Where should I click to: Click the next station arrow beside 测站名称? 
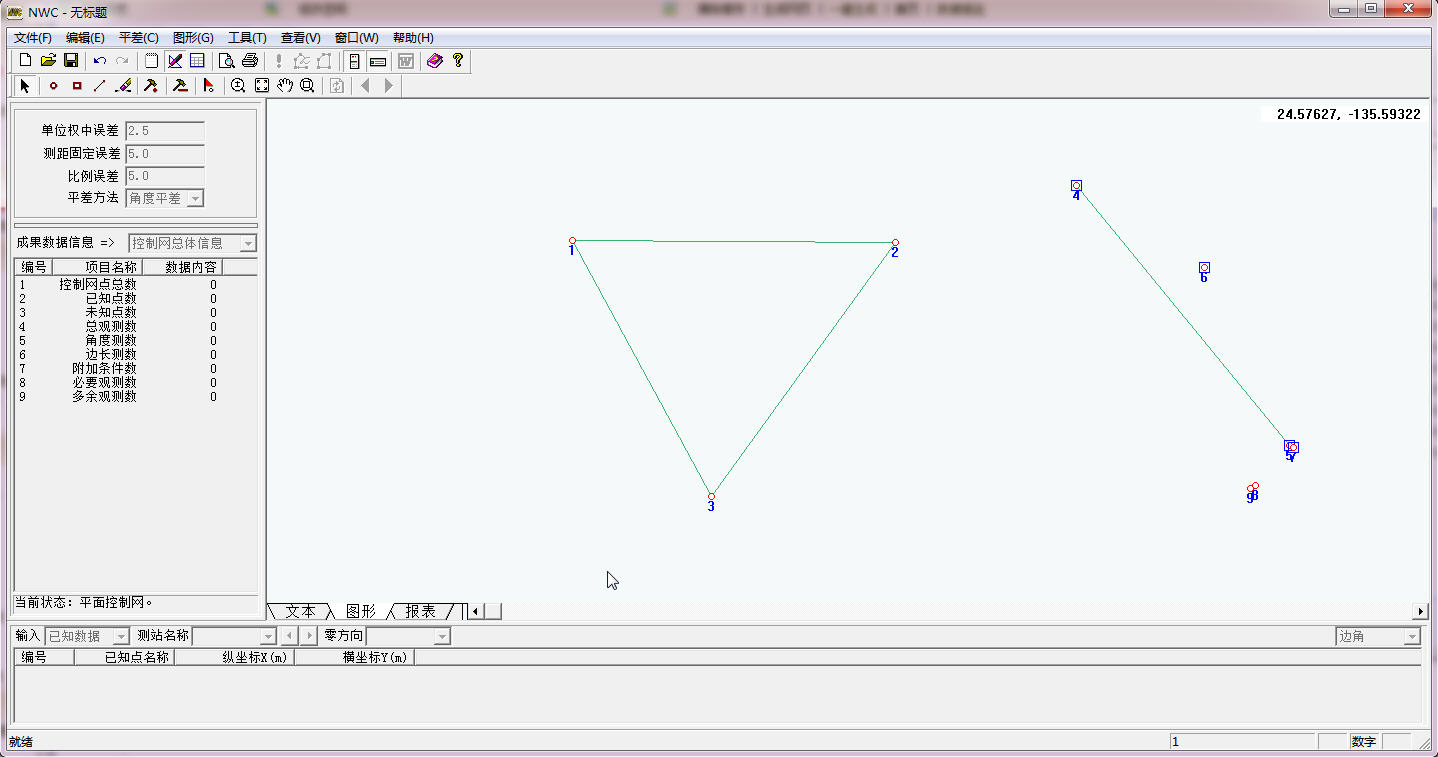tap(309, 636)
